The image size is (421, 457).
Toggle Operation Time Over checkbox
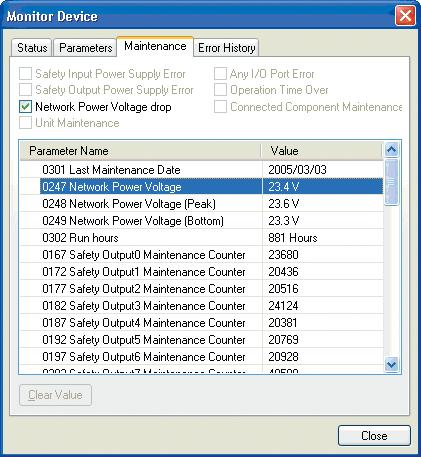point(220,90)
